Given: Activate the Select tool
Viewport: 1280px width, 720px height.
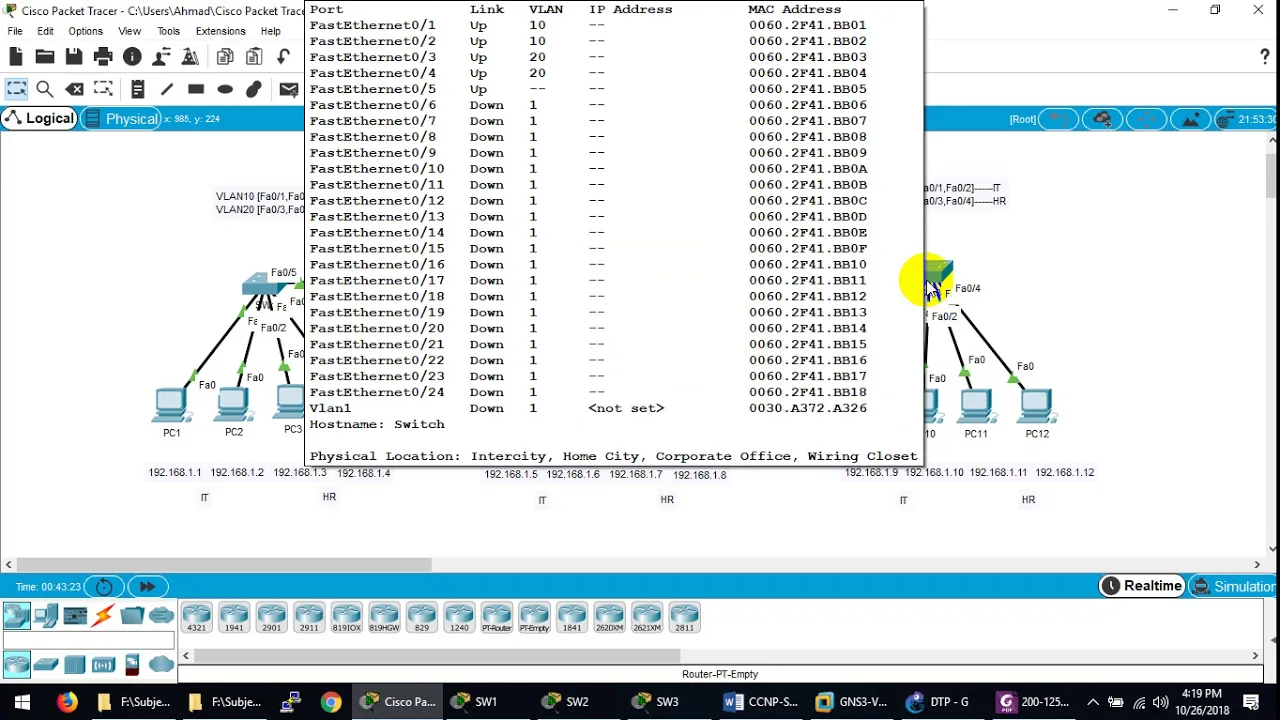Looking at the screenshot, I should pyautogui.click(x=16, y=90).
